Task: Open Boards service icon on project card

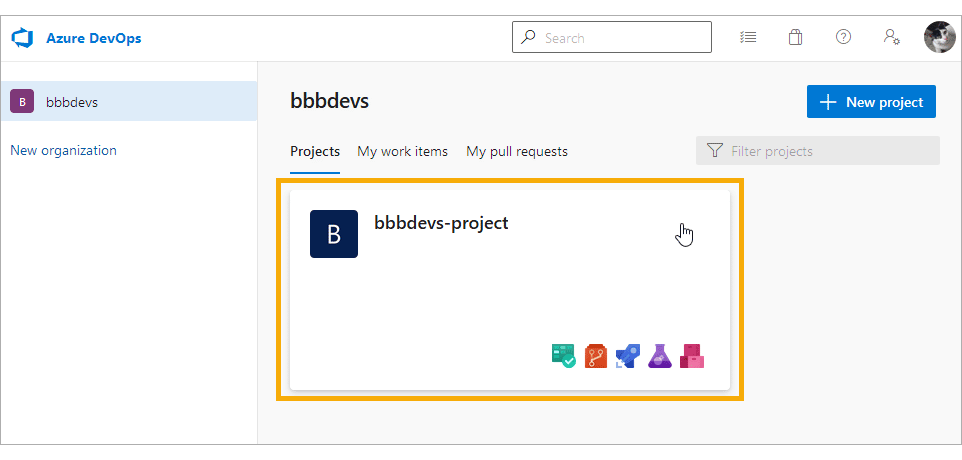Action: pyautogui.click(x=564, y=356)
